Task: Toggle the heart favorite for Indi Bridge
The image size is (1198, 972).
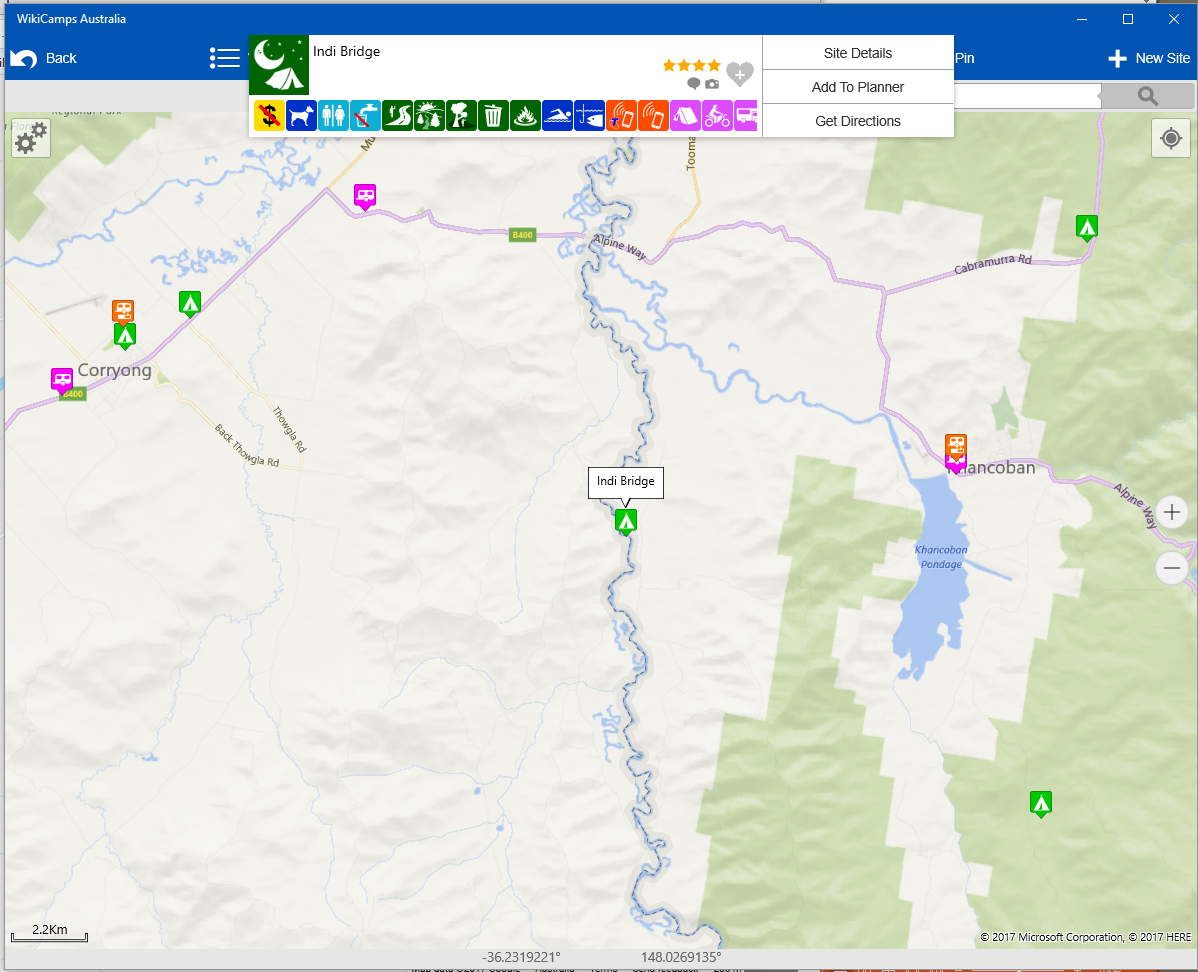Action: click(740, 74)
